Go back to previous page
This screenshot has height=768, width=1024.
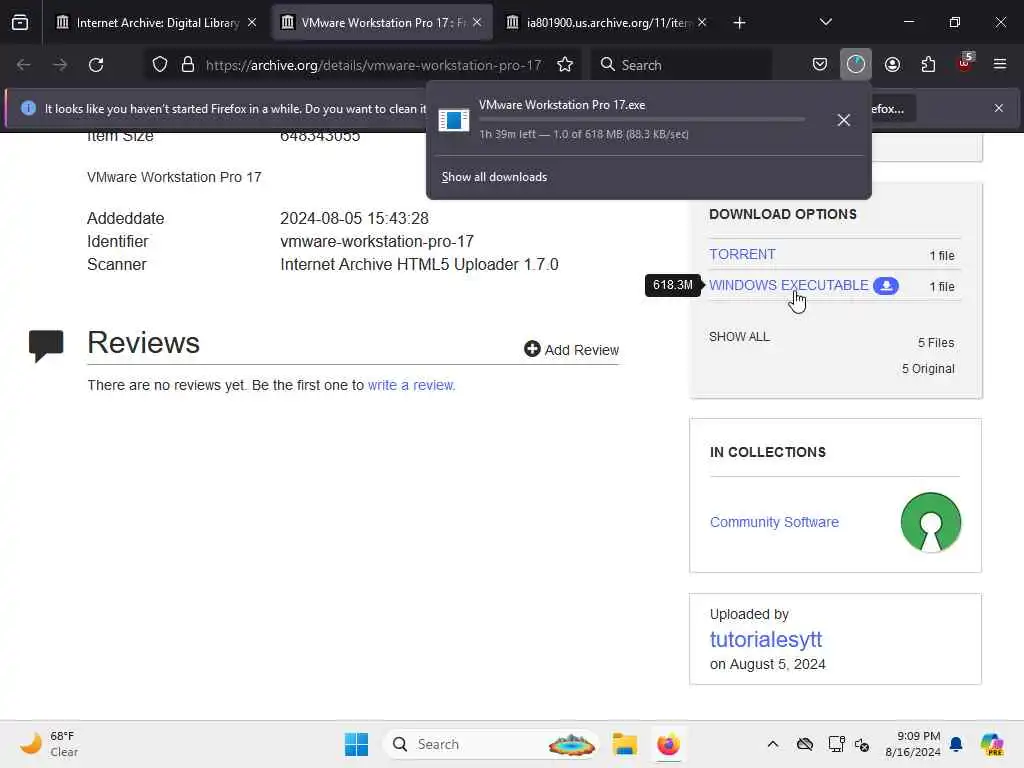[24, 65]
